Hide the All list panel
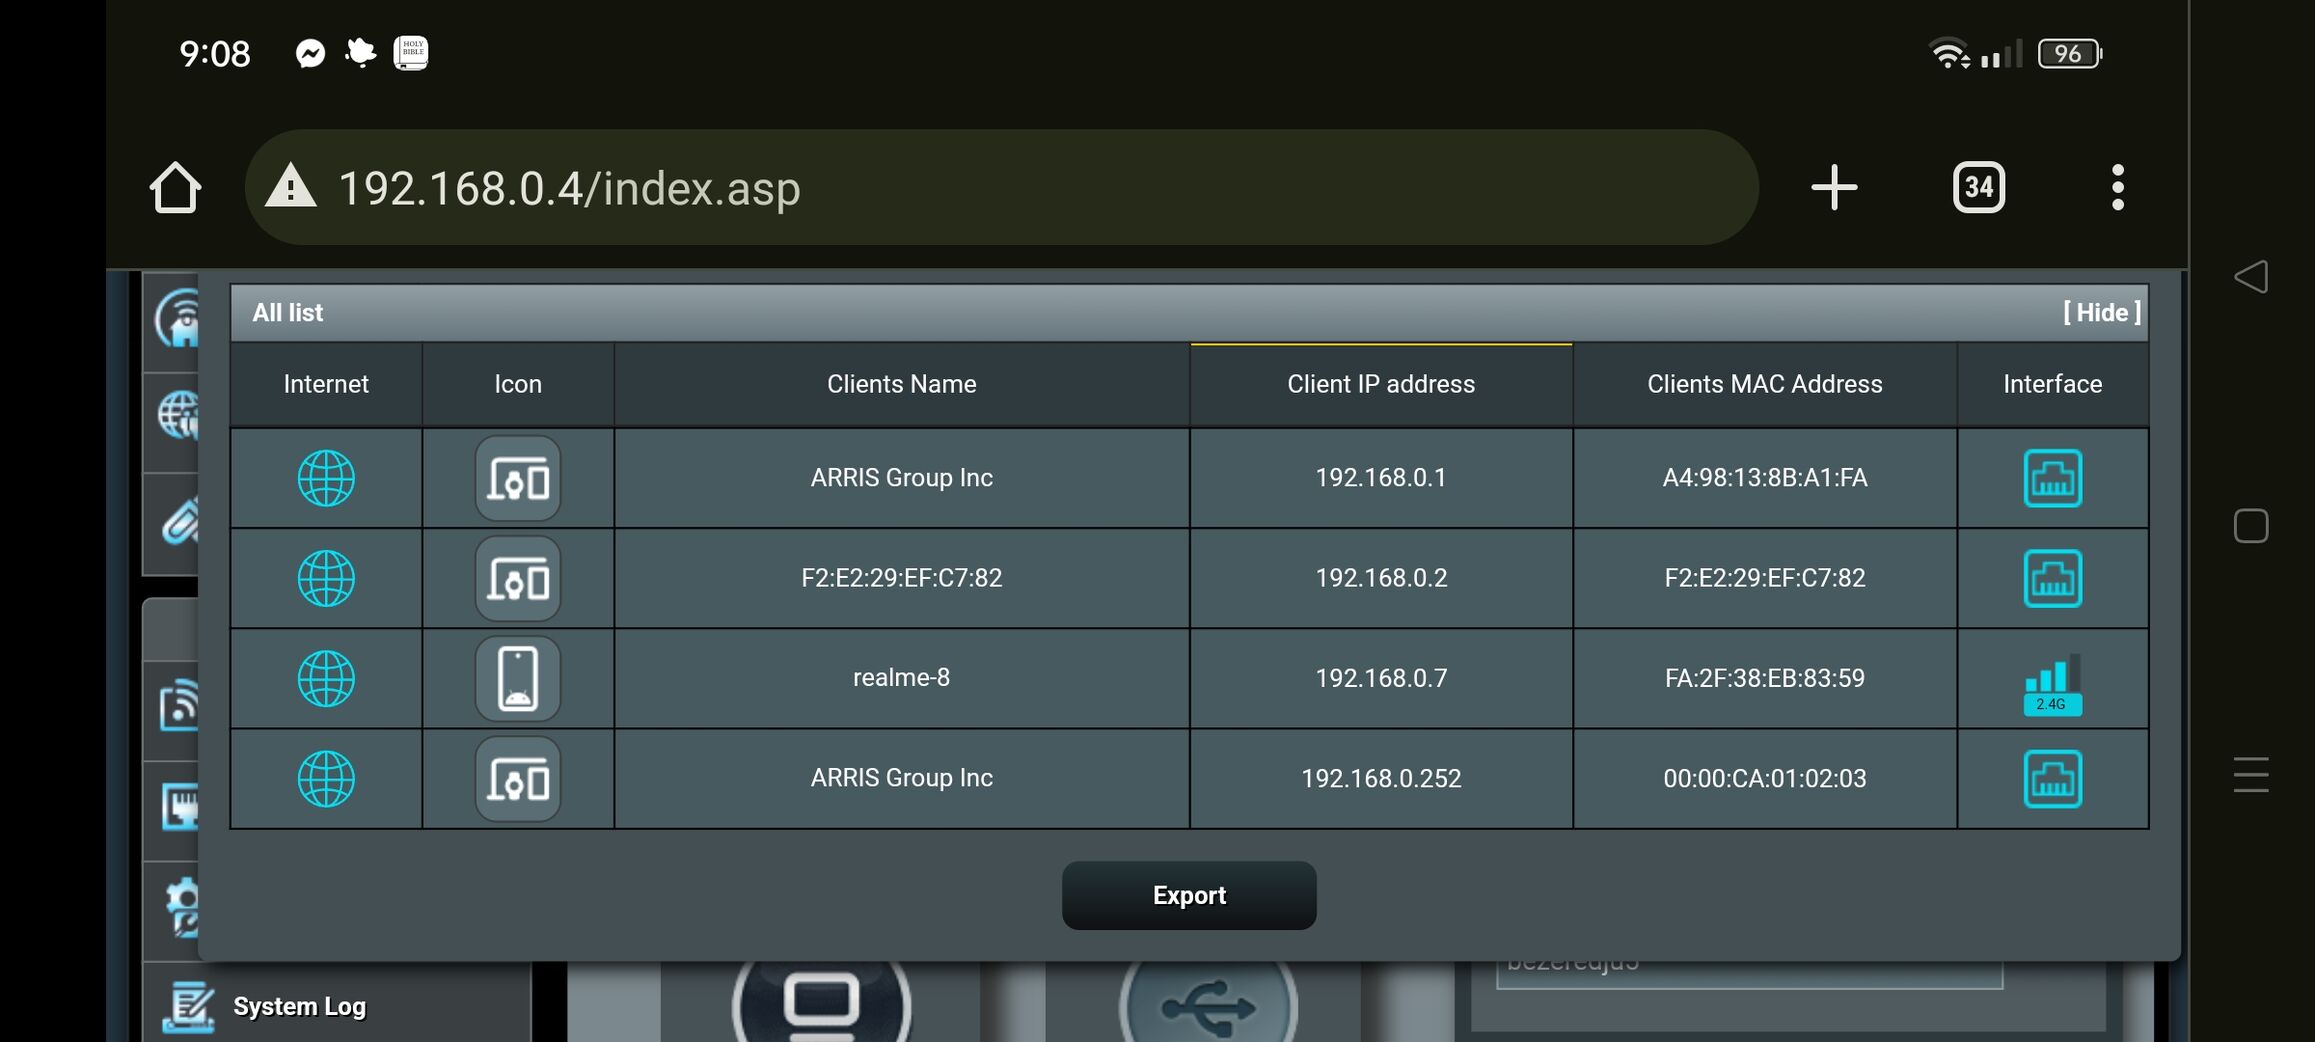The image size is (2315, 1042). [x=2102, y=312]
